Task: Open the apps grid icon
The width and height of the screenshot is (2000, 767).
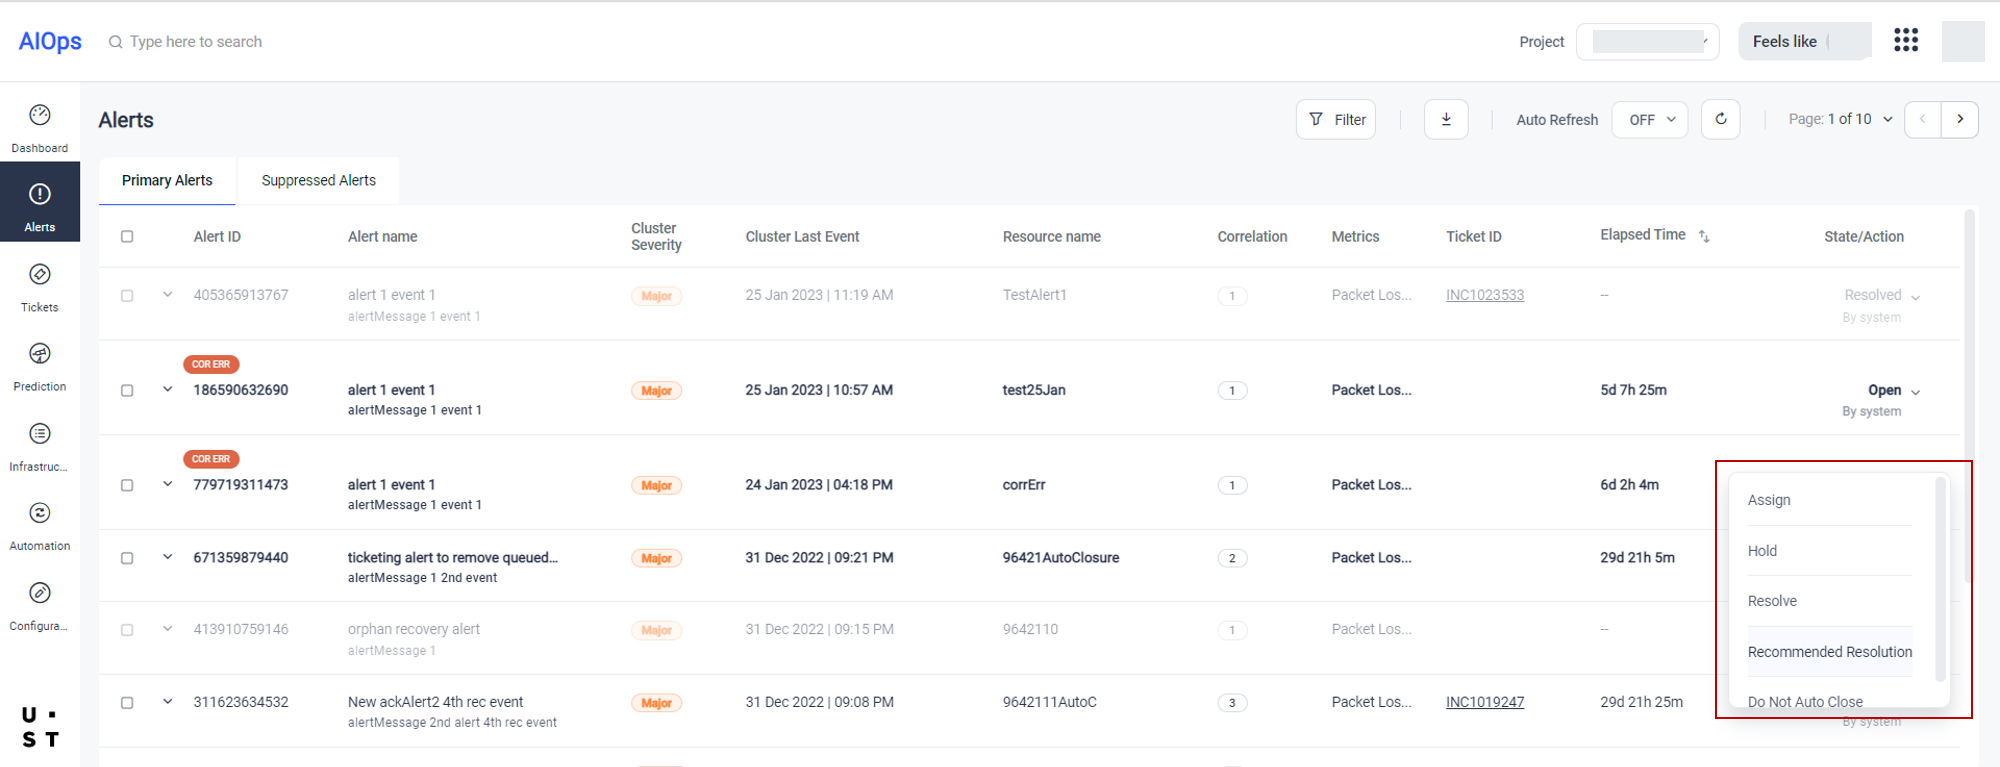Action: pyautogui.click(x=1906, y=41)
